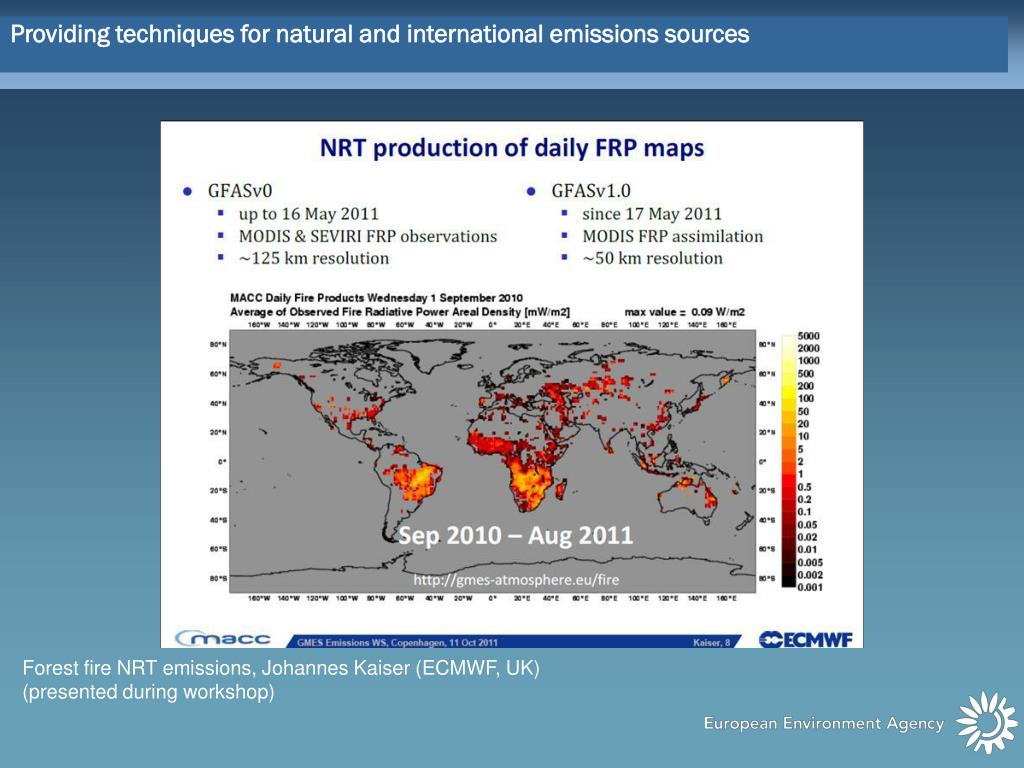Screen dimensions: 1024x768
Task: Click the 'Sep 2010 – Aug 2011' overlay text
Action: click(x=516, y=536)
